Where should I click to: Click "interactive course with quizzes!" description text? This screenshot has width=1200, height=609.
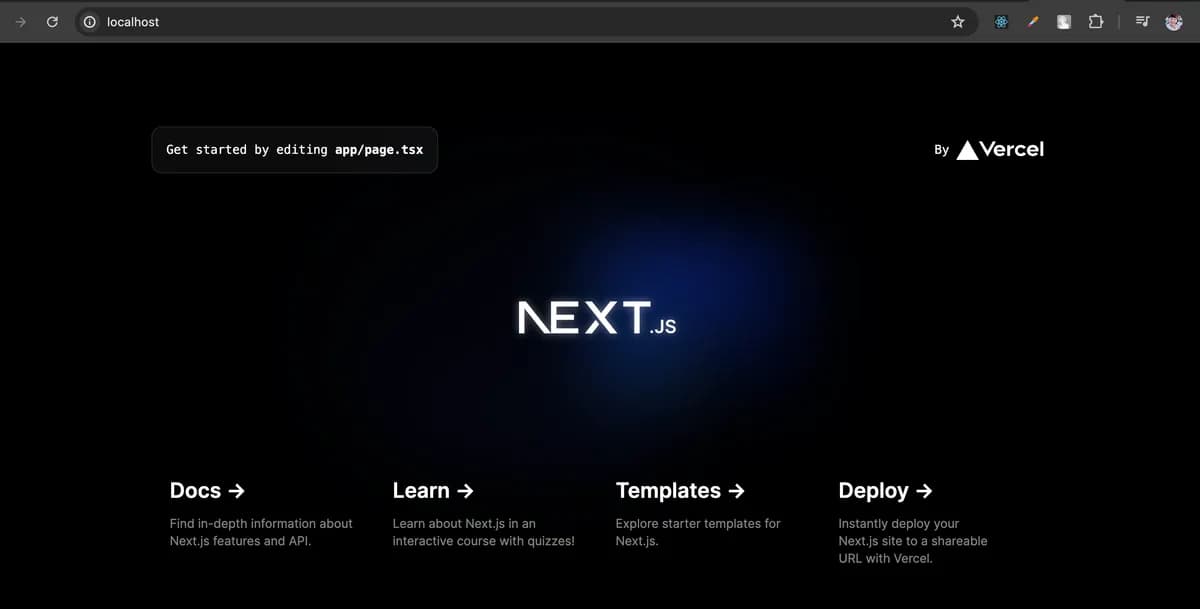click(x=484, y=541)
